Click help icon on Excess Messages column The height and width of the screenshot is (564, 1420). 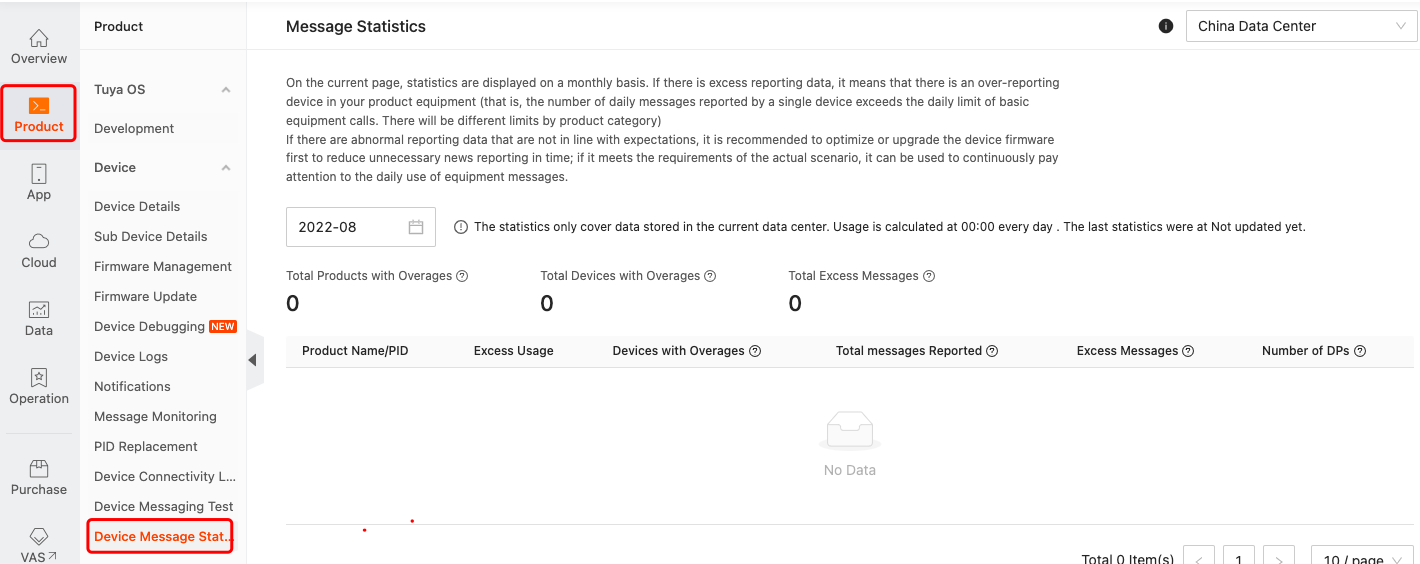[1188, 351]
